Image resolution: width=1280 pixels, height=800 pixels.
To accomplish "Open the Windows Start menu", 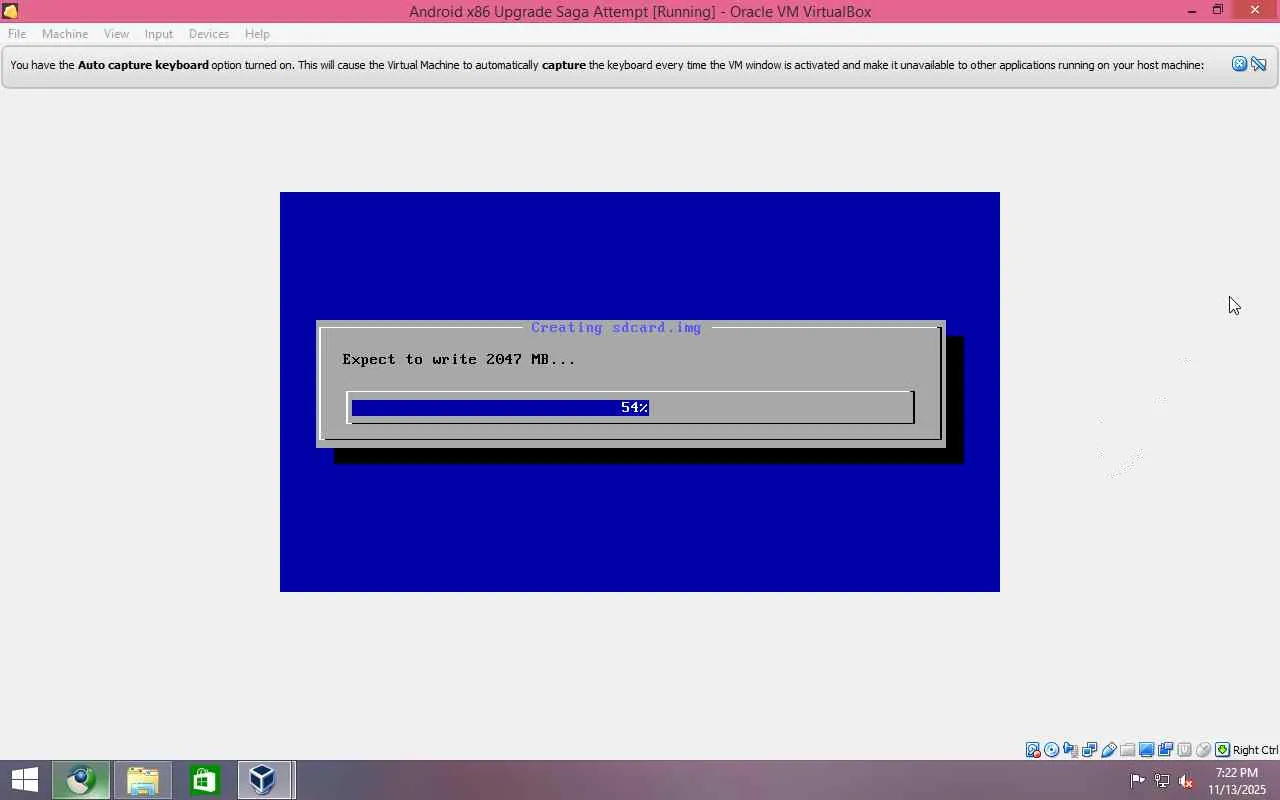I will click(24, 780).
